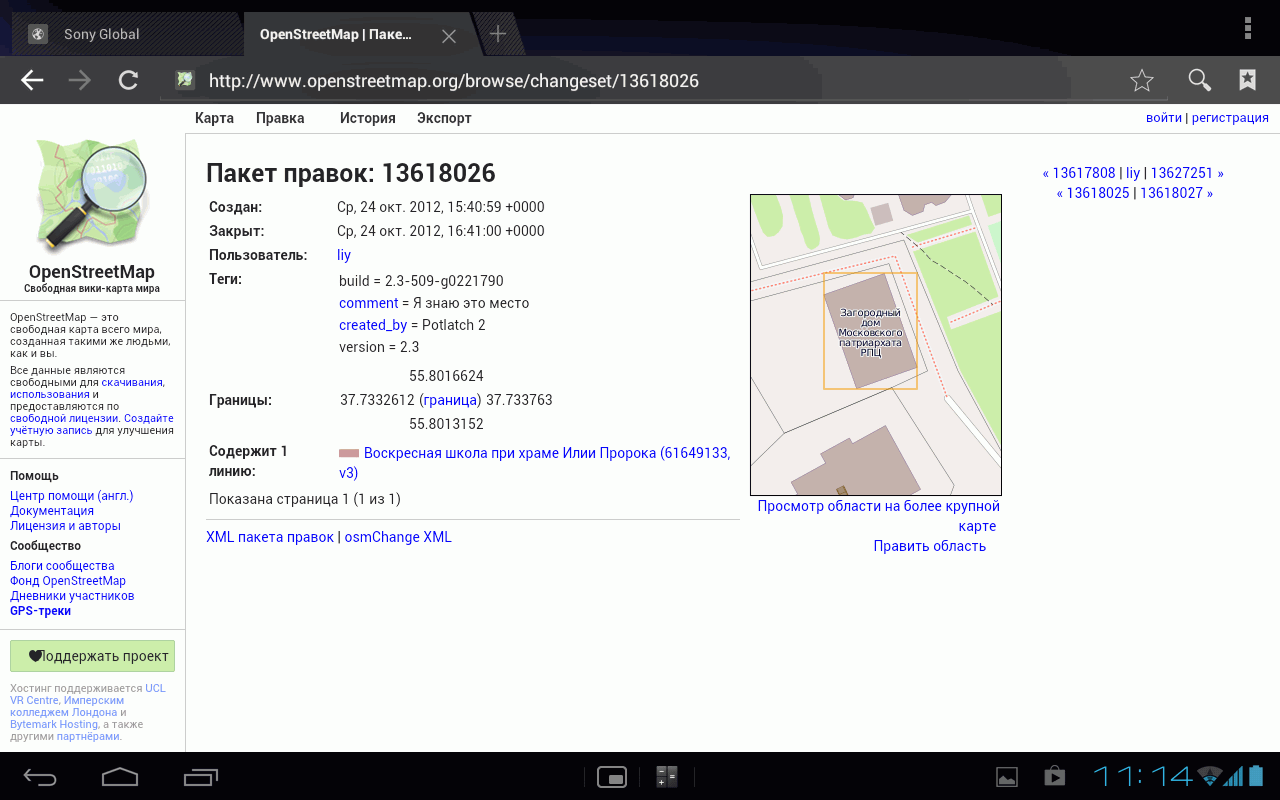Open the Экспорт menu item
Image resolution: width=1280 pixels, height=800 pixels.
point(444,118)
